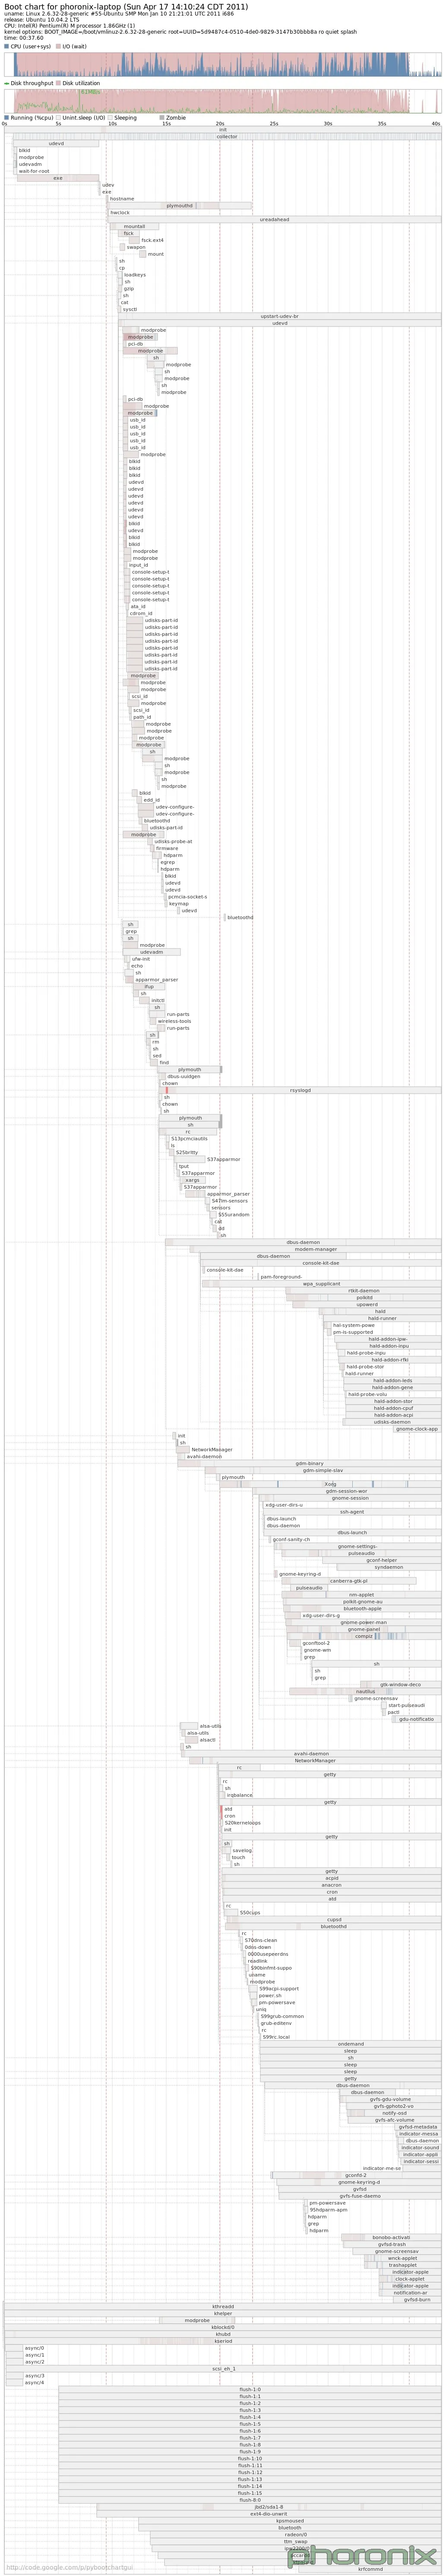Click the disk throughput graph area
This screenshot has height=2576, width=446.
[223, 101]
